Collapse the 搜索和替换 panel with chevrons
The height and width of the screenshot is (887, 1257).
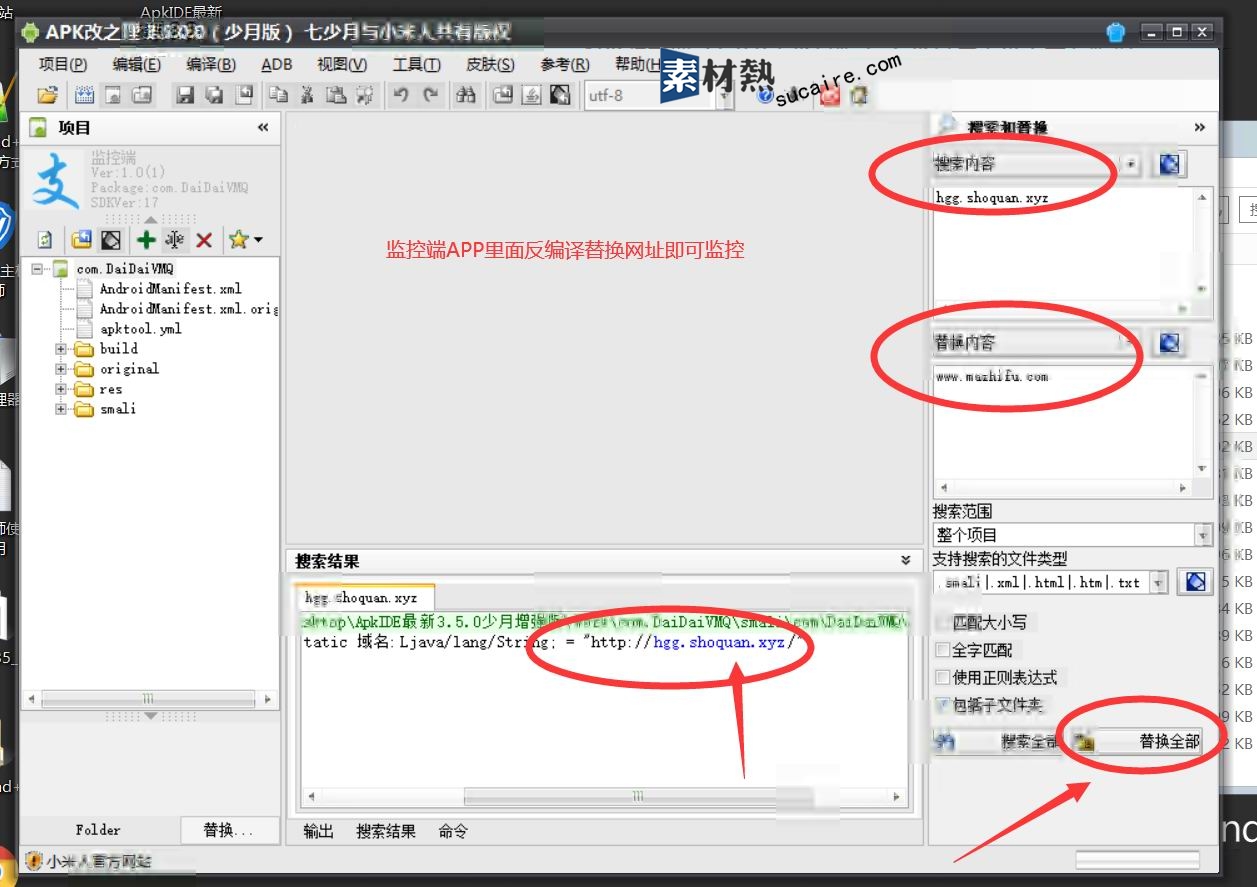tap(1200, 127)
